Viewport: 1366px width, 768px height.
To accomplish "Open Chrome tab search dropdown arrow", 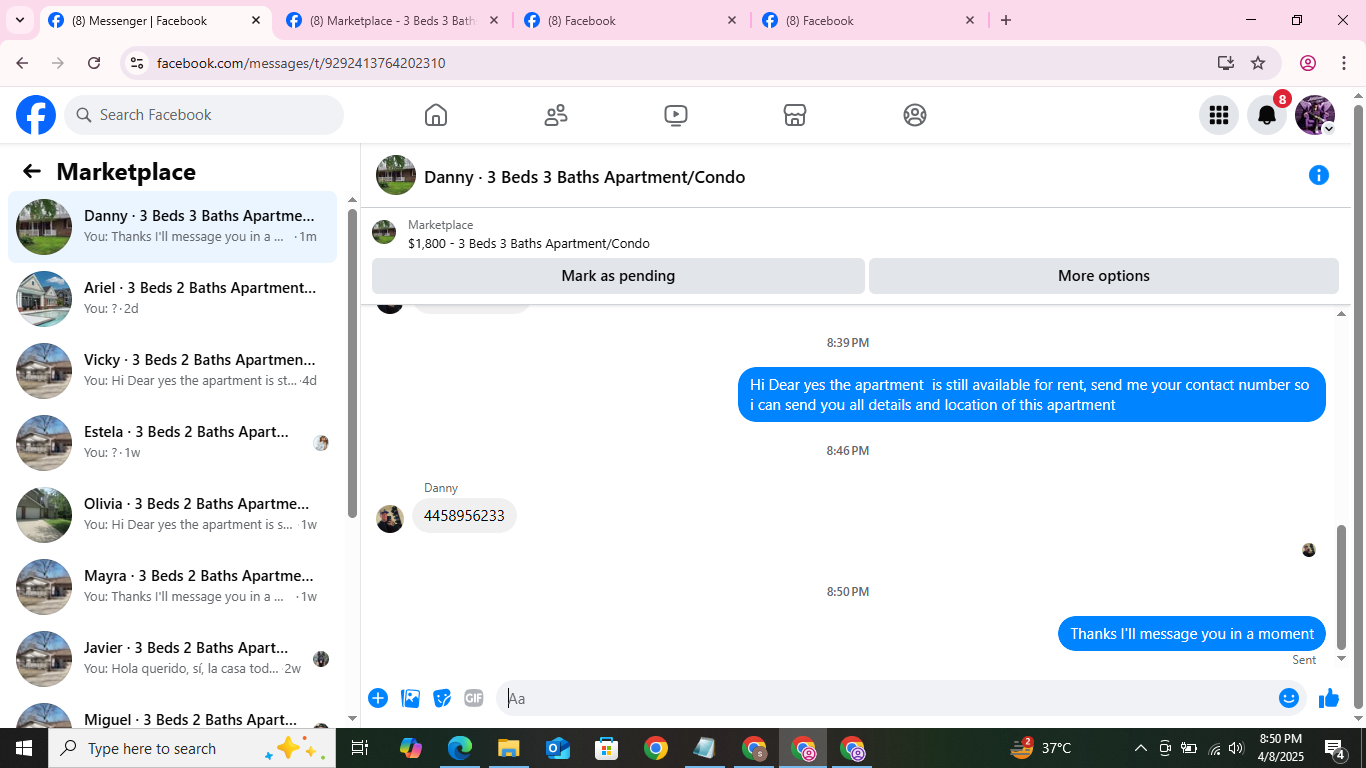I will point(19,20).
